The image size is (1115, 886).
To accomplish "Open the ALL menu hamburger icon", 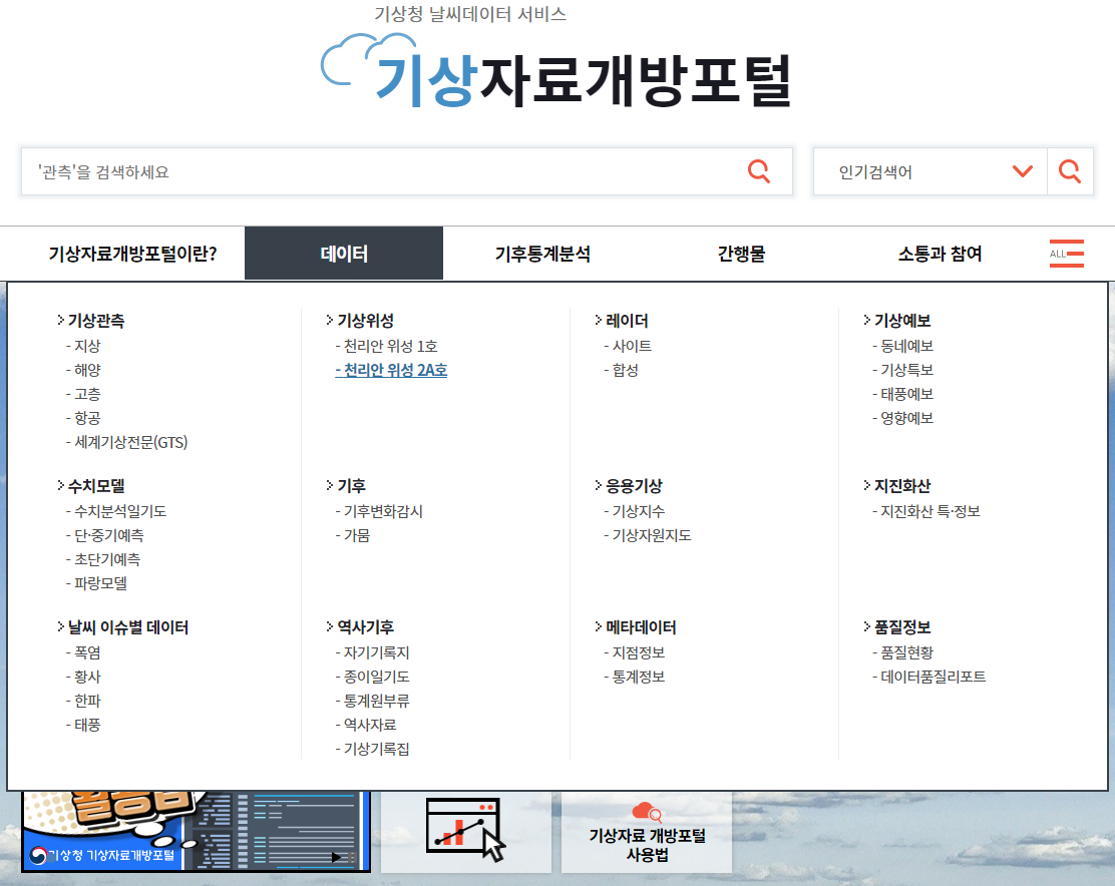I will point(1067,254).
